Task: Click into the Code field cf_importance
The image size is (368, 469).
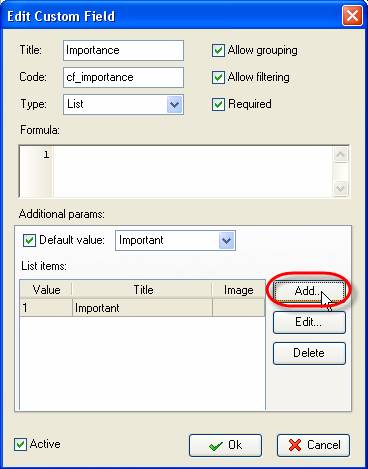Action: pyautogui.click(x=123, y=77)
